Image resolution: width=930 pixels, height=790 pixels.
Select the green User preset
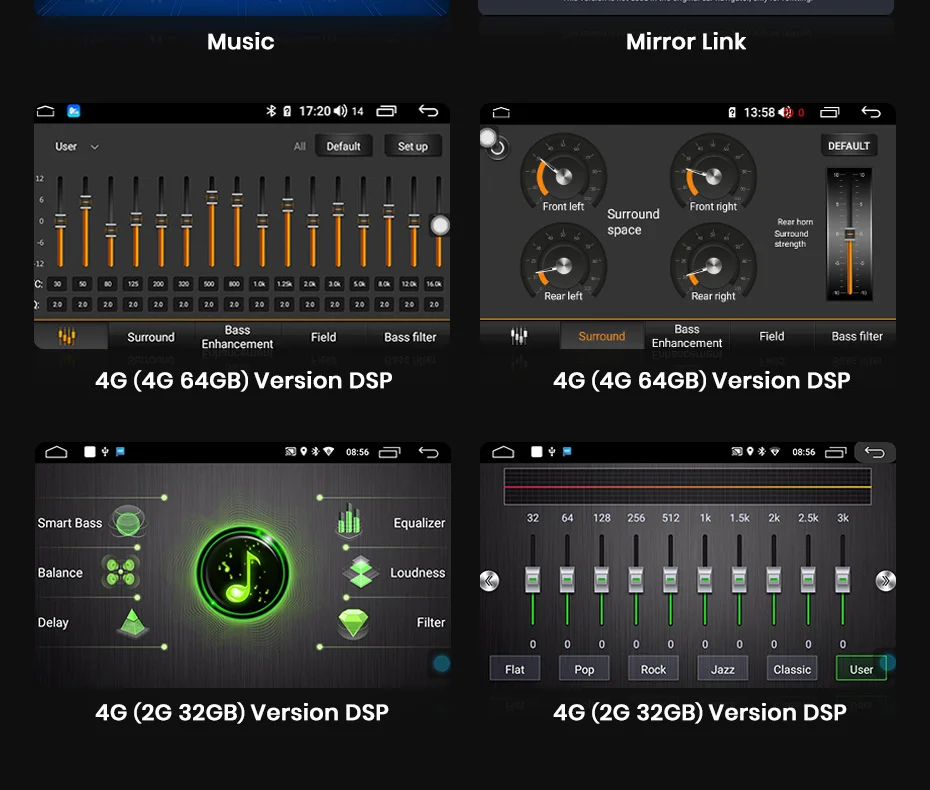coord(861,669)
